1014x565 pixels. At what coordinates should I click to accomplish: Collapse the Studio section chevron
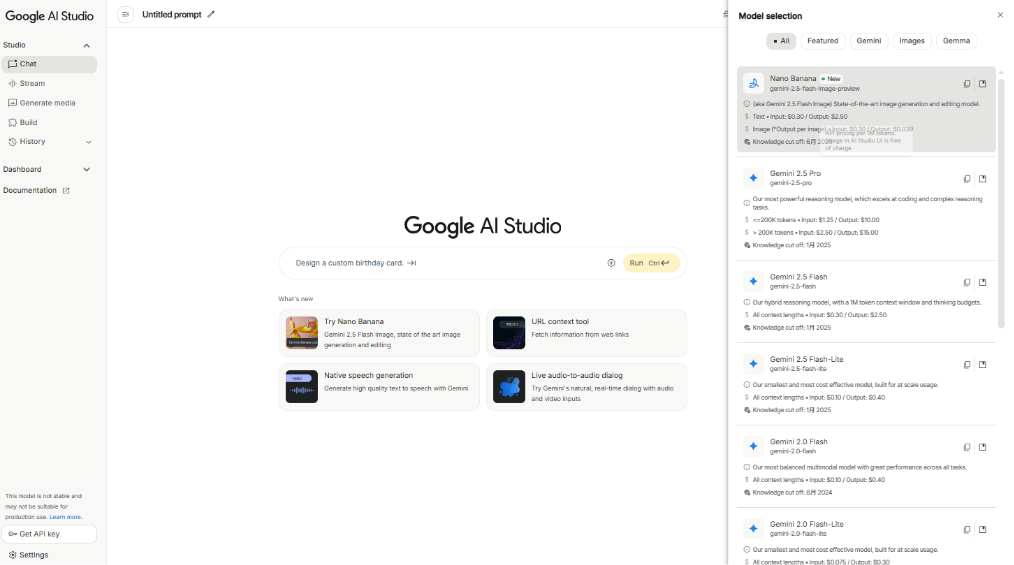pyautogui.click(x=87, y=46)
